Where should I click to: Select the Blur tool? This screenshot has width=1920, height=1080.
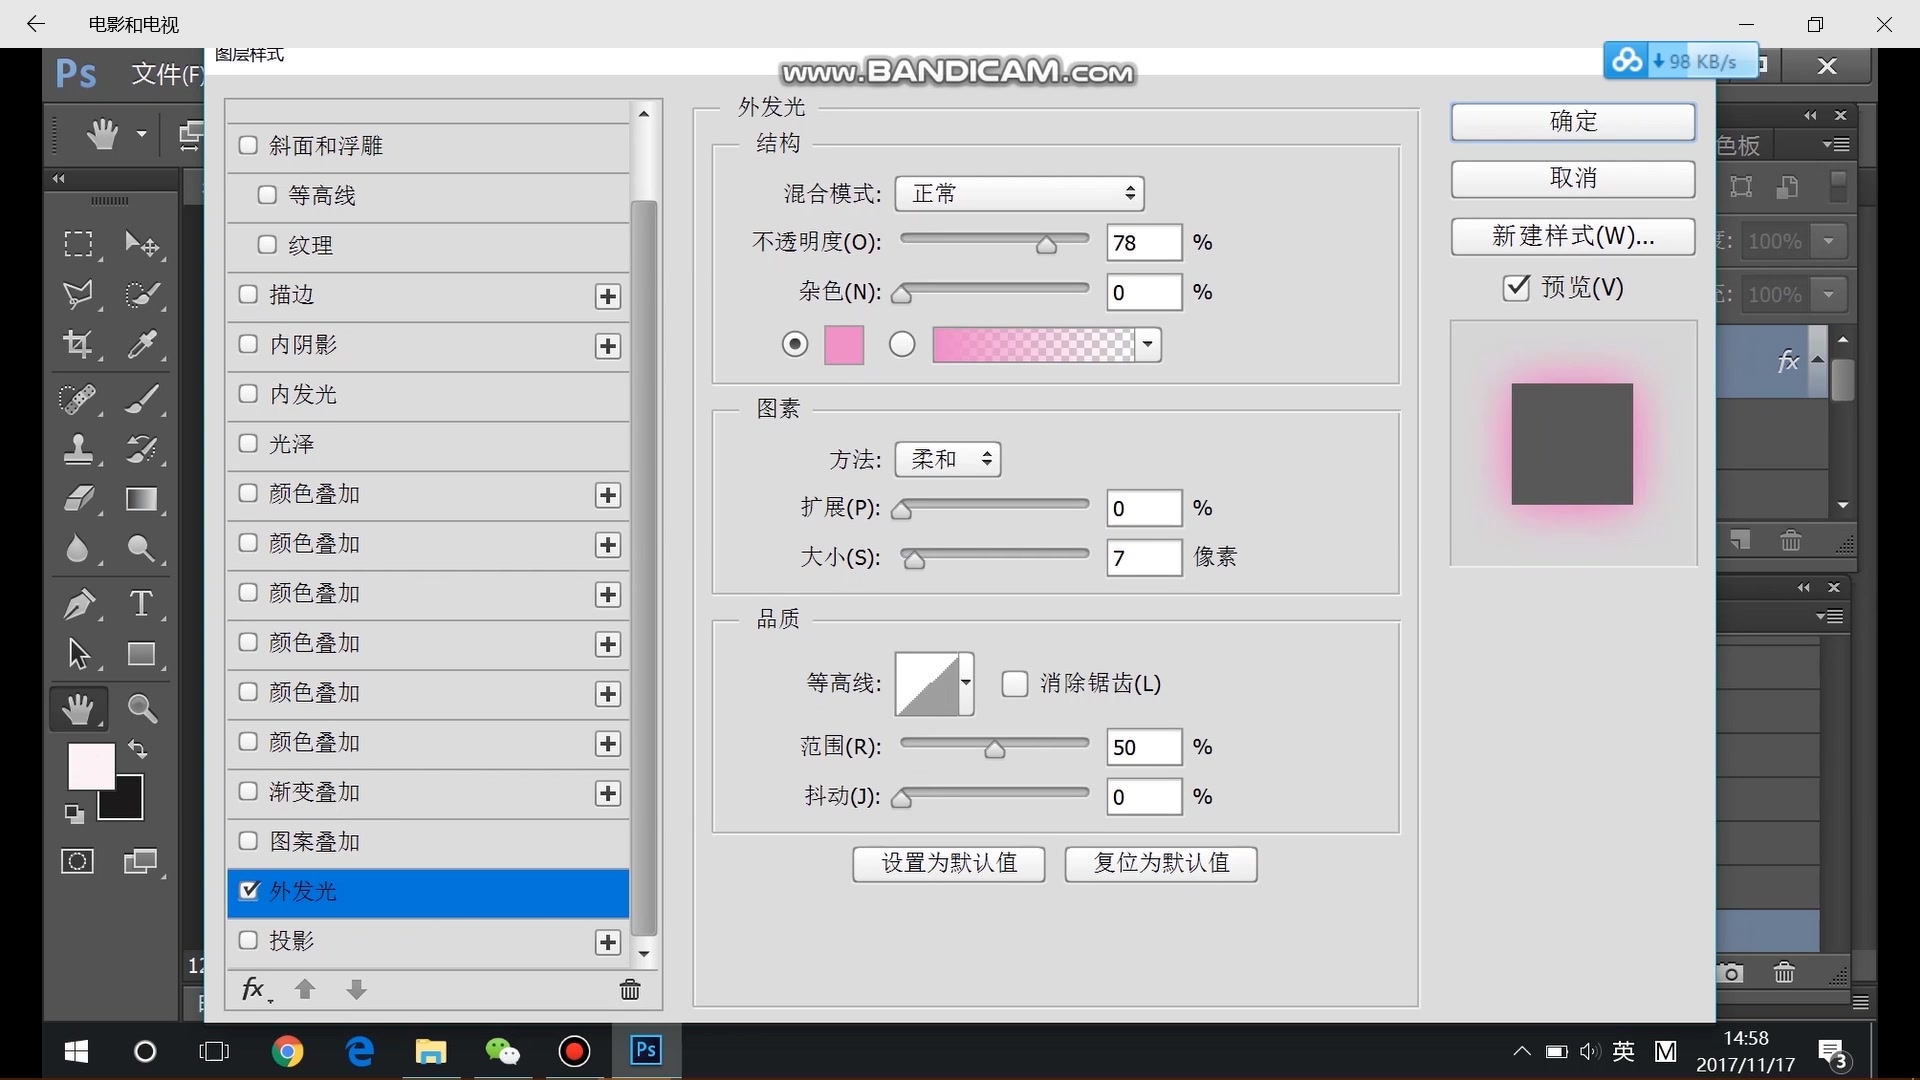coord(78,549)
